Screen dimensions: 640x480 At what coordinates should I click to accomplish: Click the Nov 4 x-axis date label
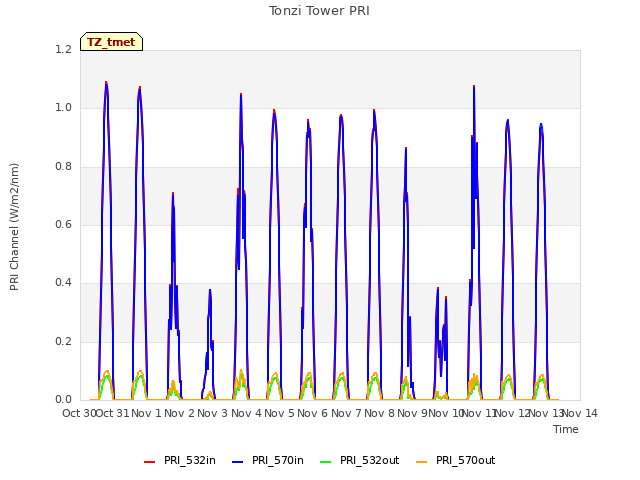coord(246,413)
